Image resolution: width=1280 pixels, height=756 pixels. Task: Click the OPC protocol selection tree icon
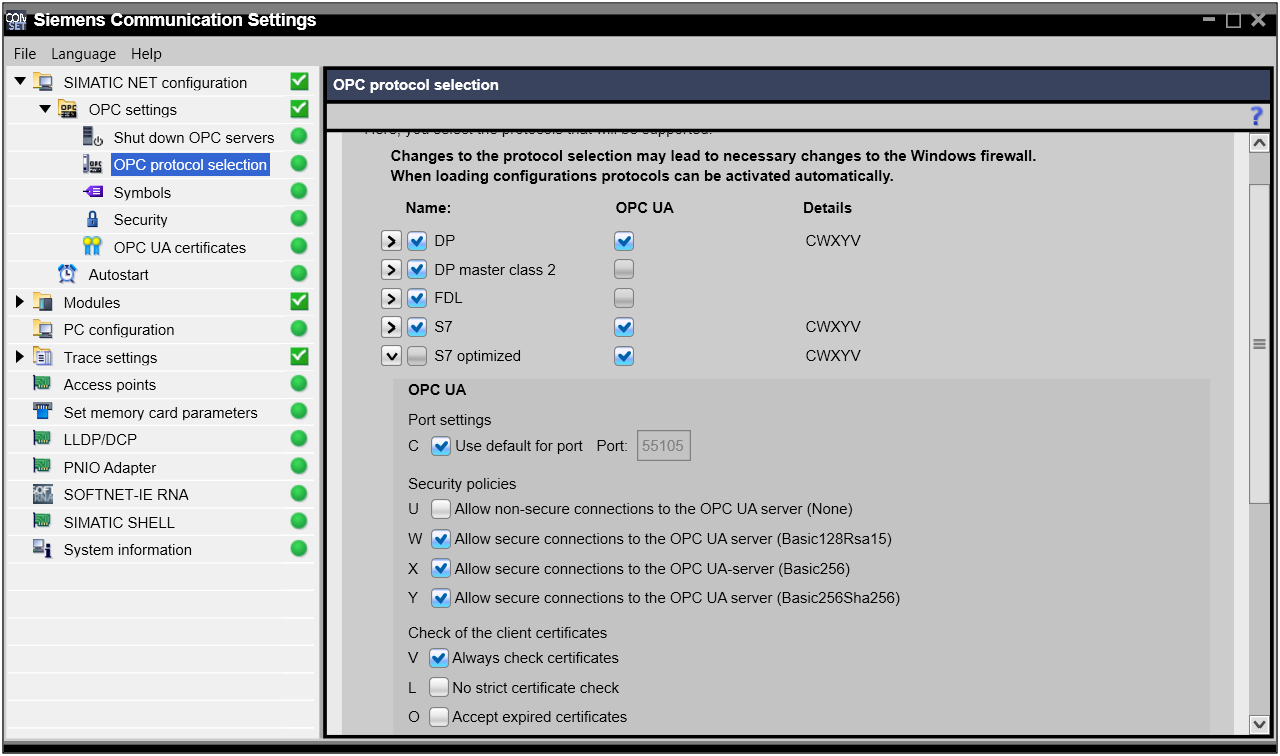(93, 165)
